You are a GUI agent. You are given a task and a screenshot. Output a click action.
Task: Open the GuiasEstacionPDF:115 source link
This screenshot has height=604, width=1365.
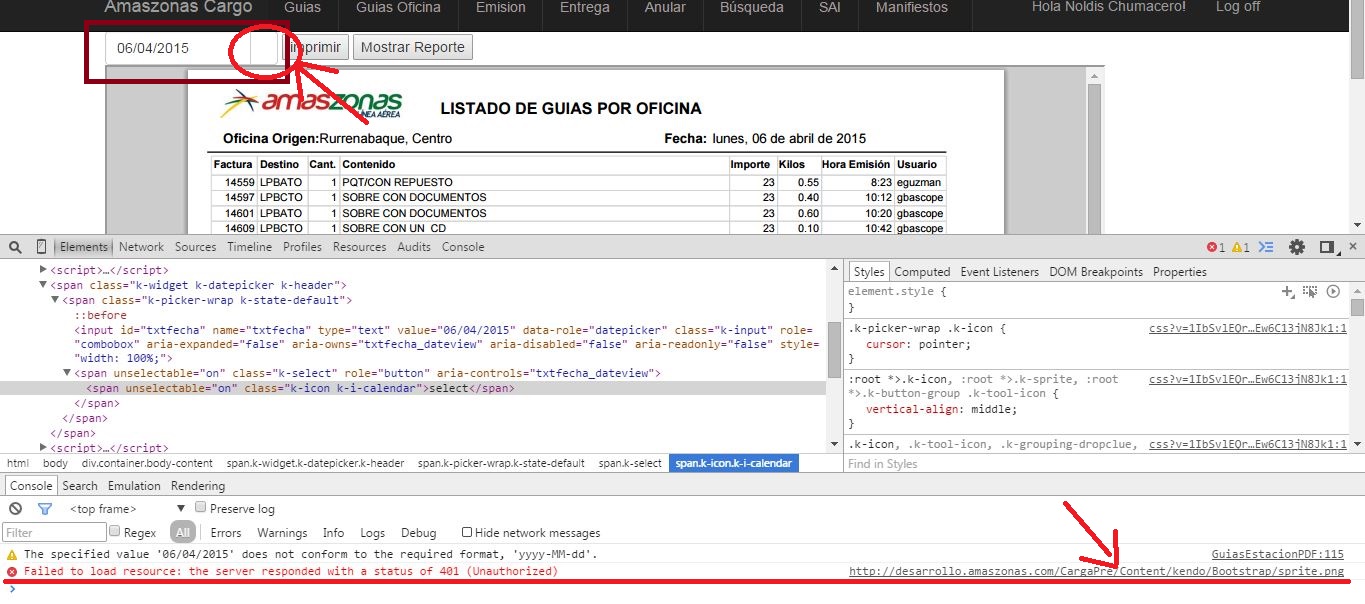pos(1278,554)
